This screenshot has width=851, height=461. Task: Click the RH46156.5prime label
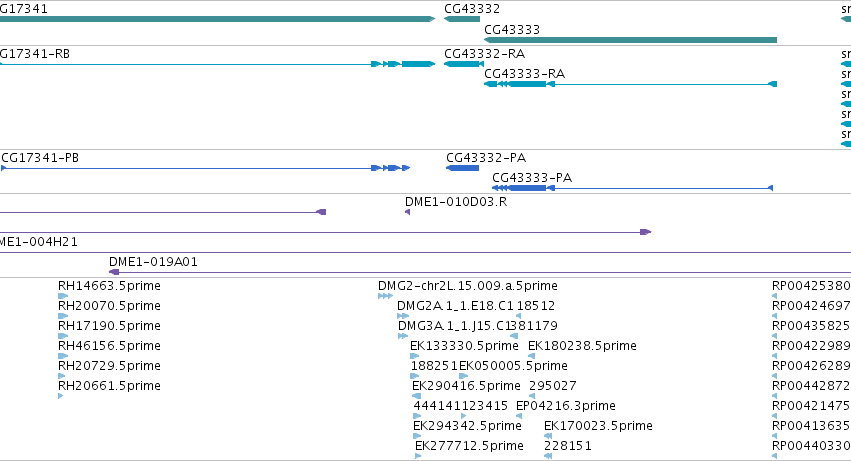pos(109,346)
